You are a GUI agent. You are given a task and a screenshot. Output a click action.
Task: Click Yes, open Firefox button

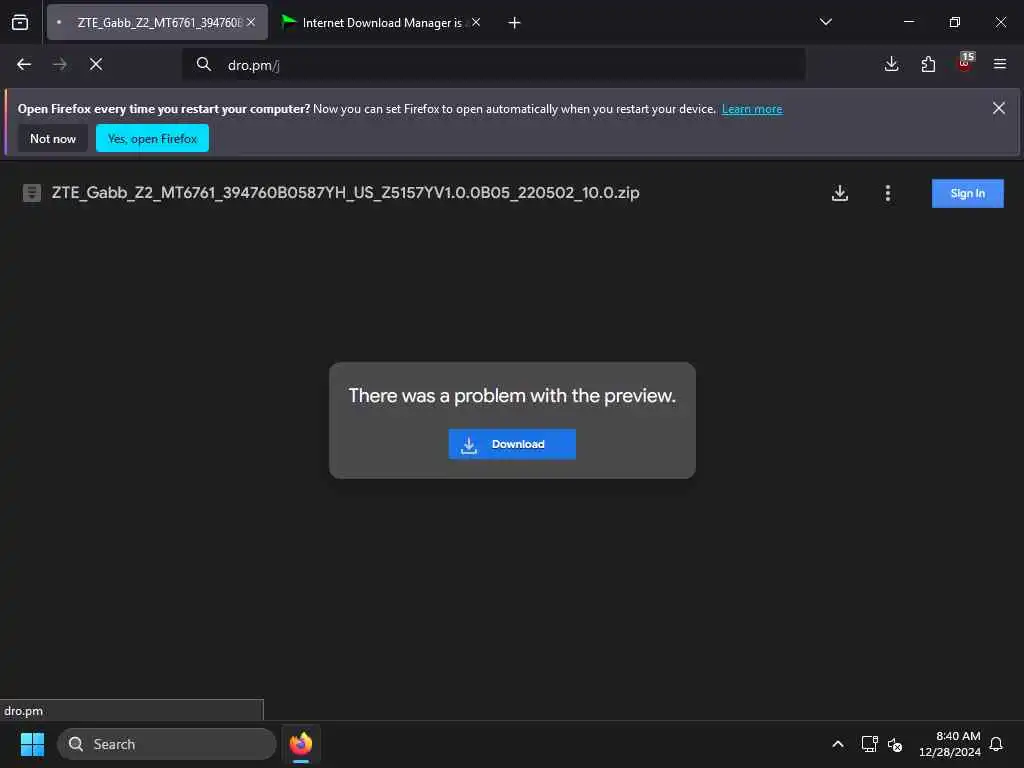(x=152, y=138)
